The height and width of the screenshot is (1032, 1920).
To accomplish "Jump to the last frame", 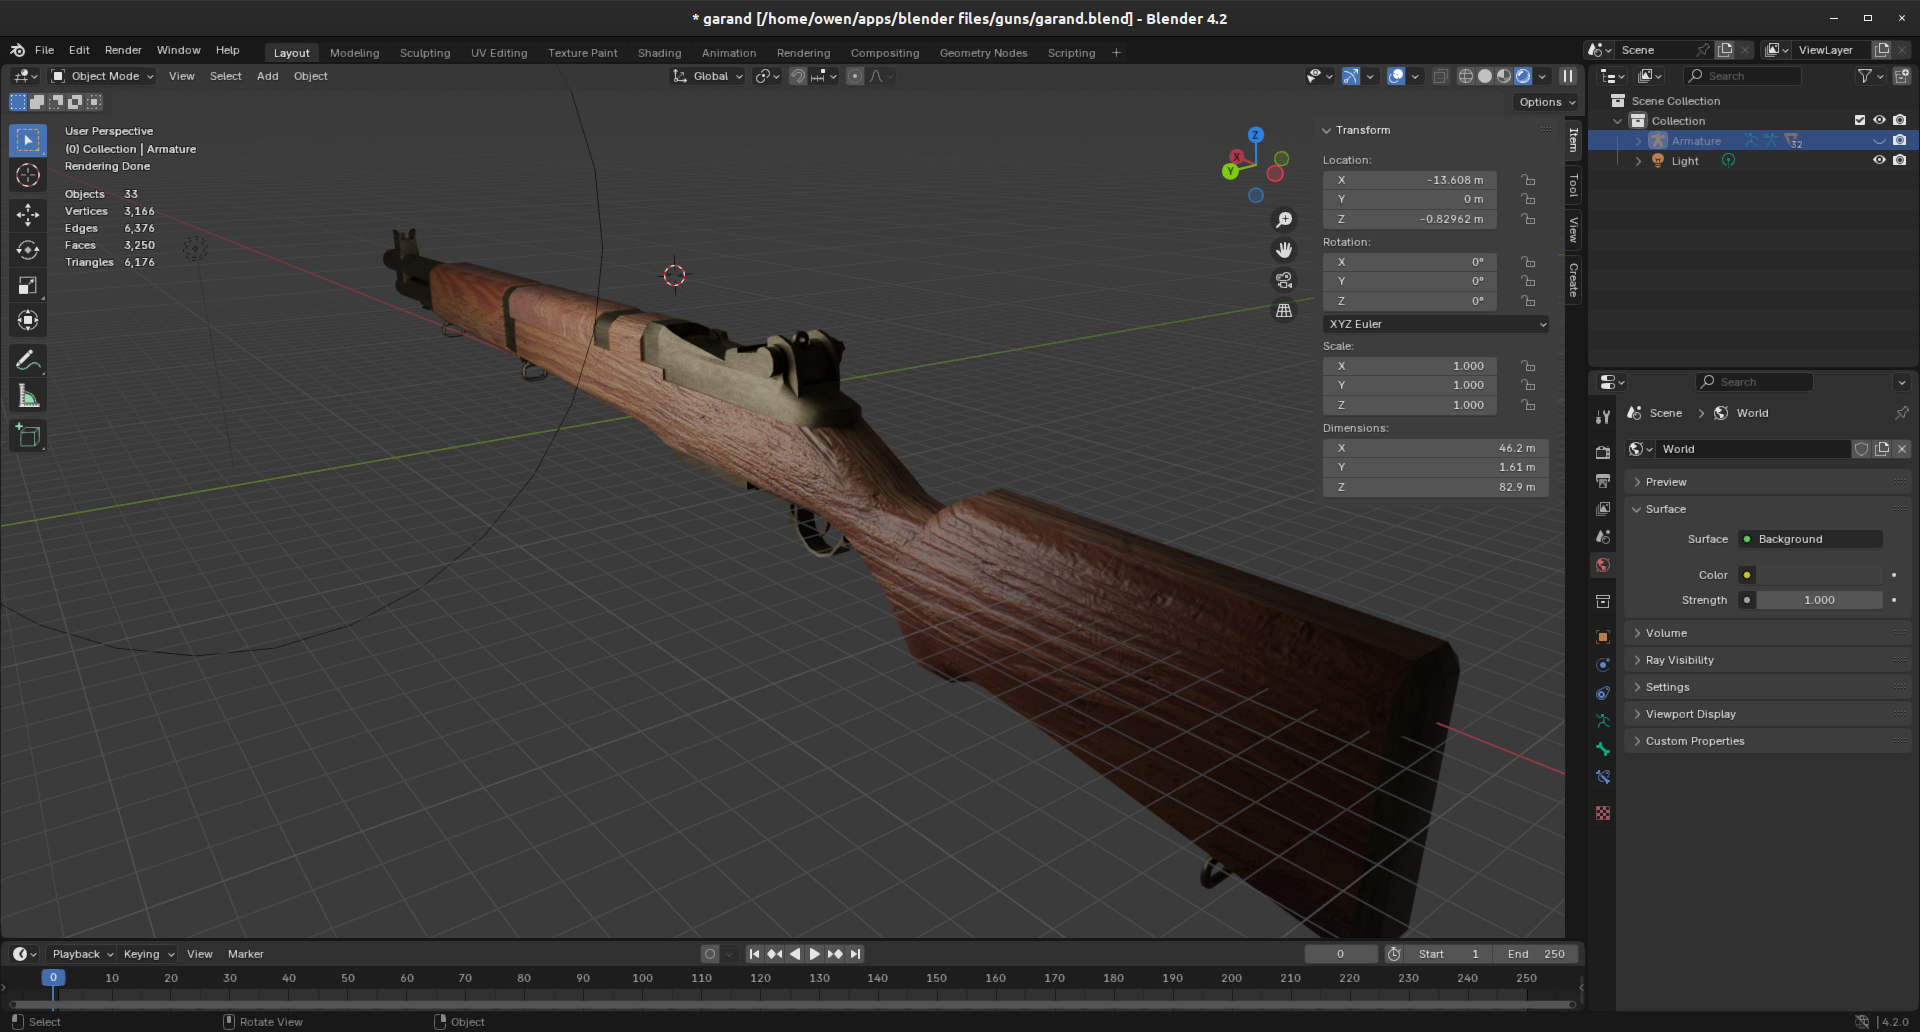I will coord(856,954).
